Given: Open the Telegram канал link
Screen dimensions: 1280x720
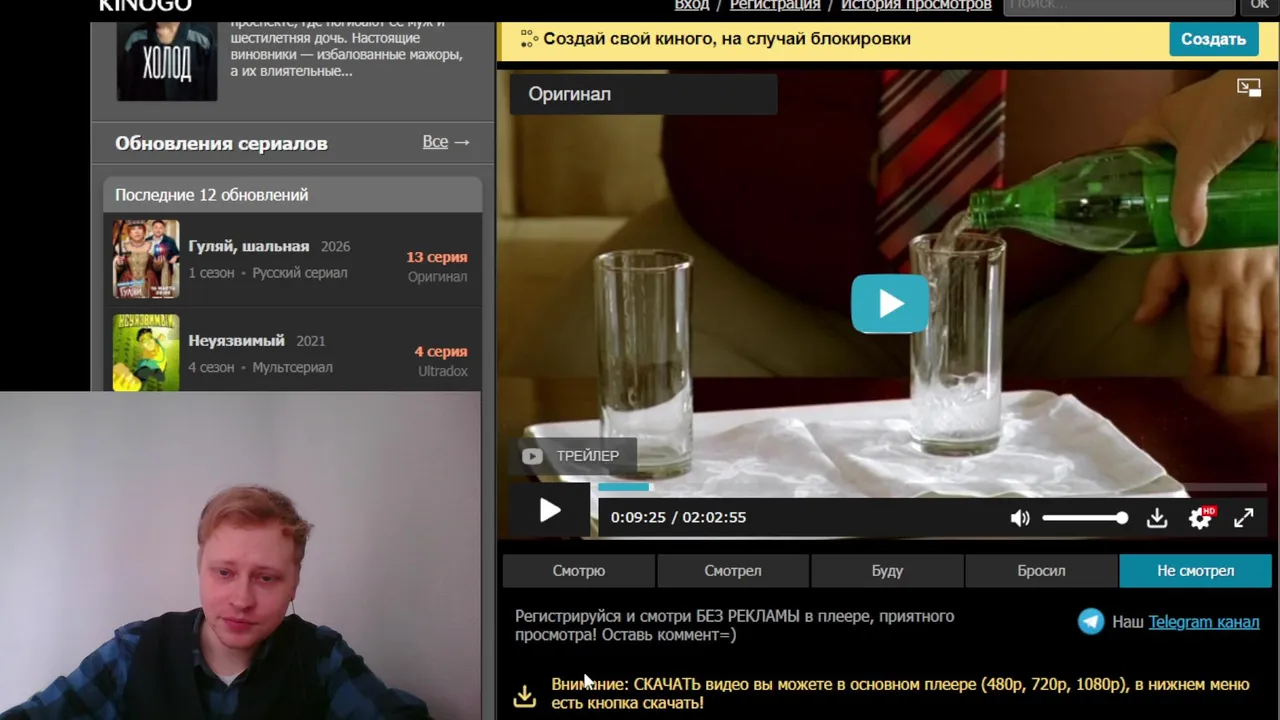Looking at the screenshot, I should coord(1204,622).
